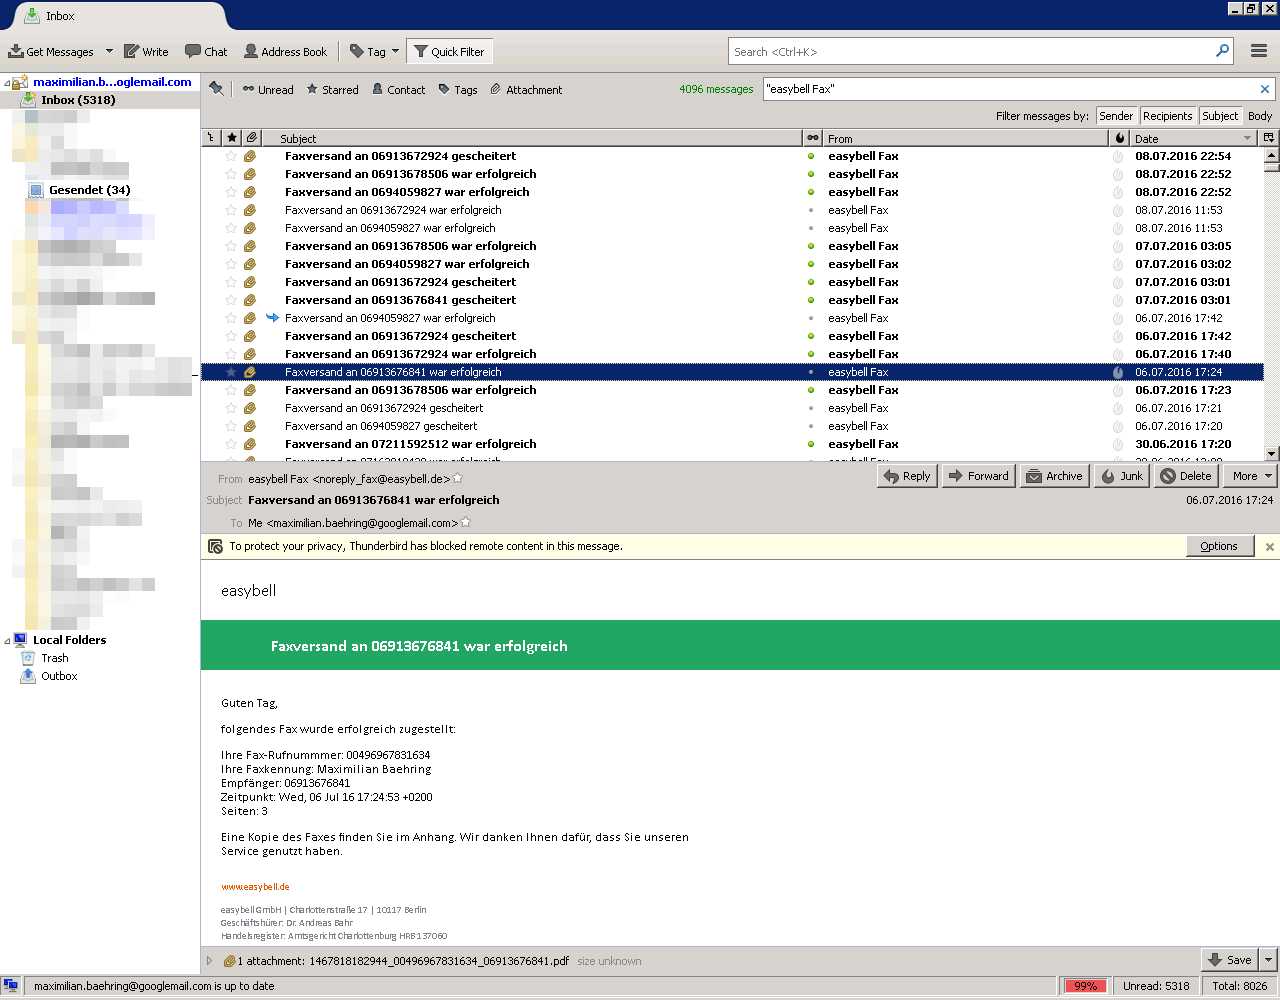This screenshot has width=1280, height=1000.
Task: Expand the More actions dropdown
Action: (1268, 476)
